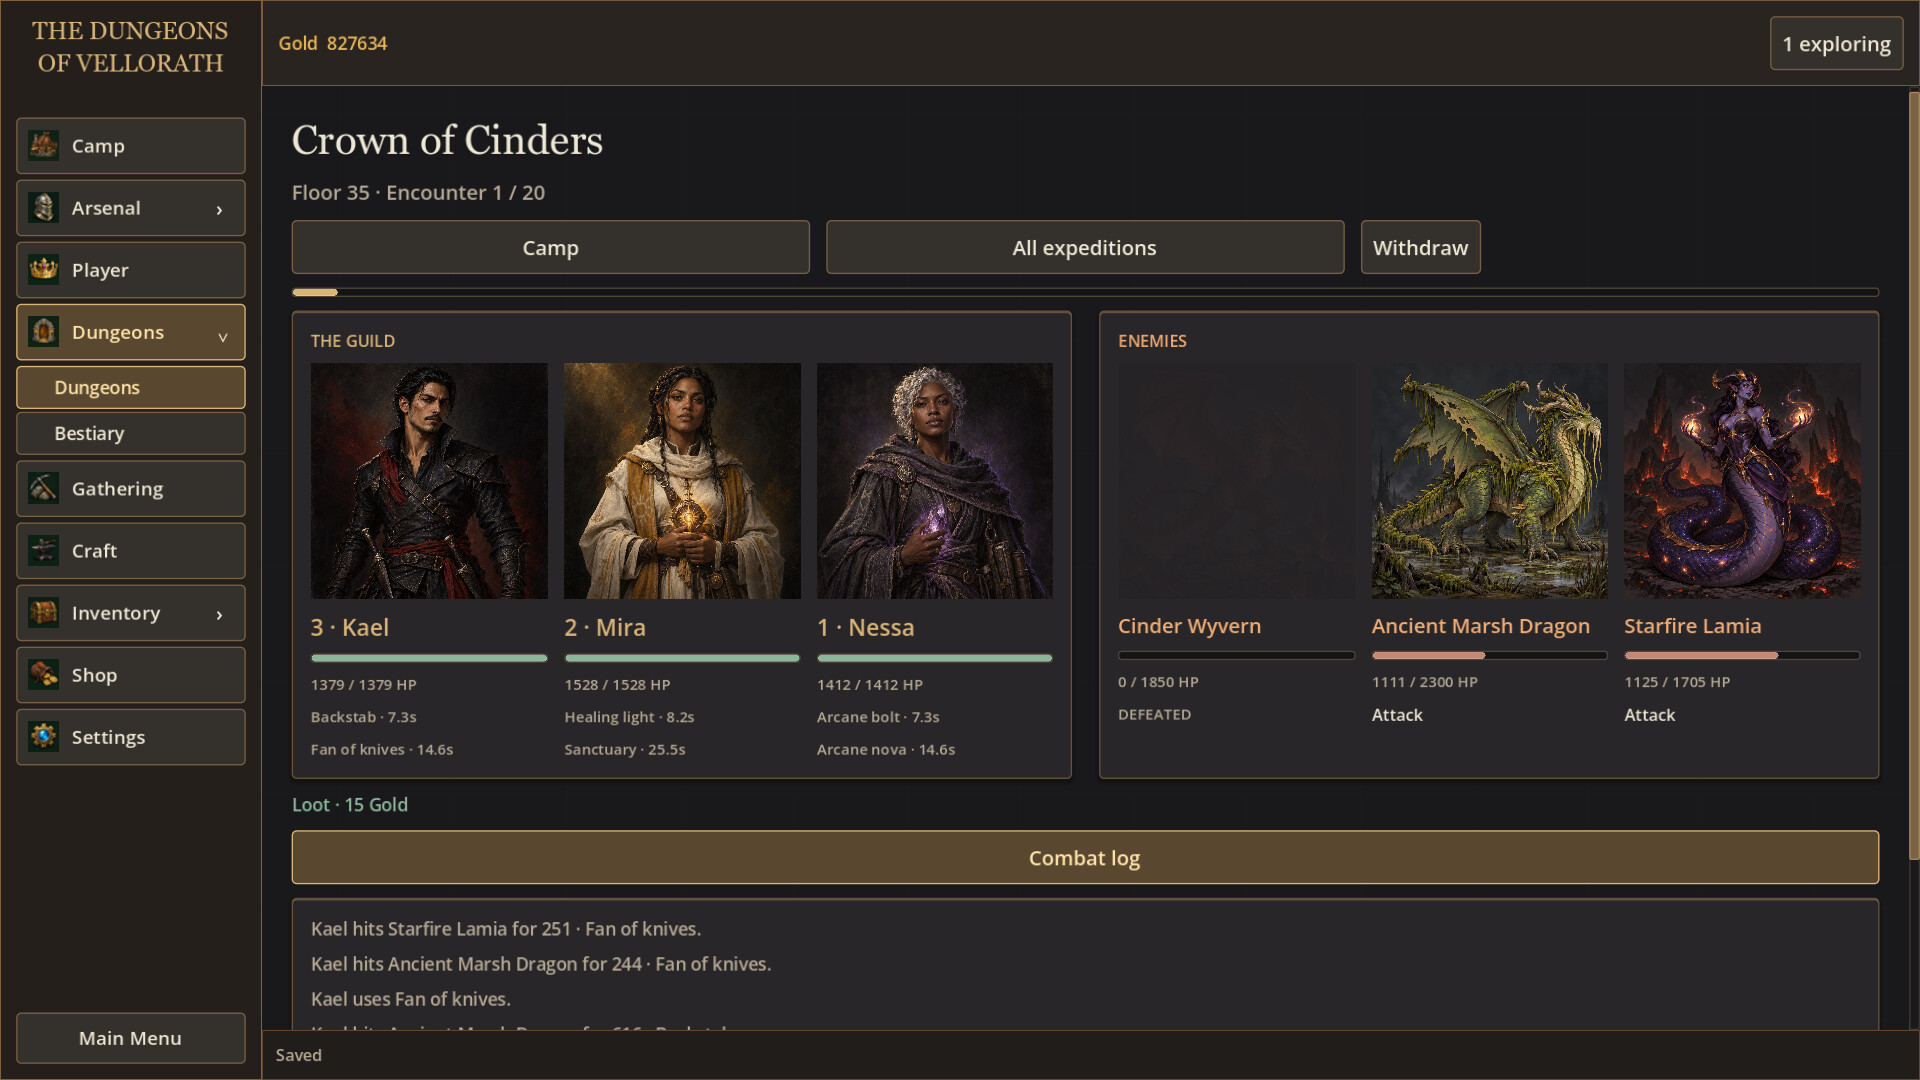Open All expeditions view
The image size is (1920, 1080).
[x=1085, y=247]
